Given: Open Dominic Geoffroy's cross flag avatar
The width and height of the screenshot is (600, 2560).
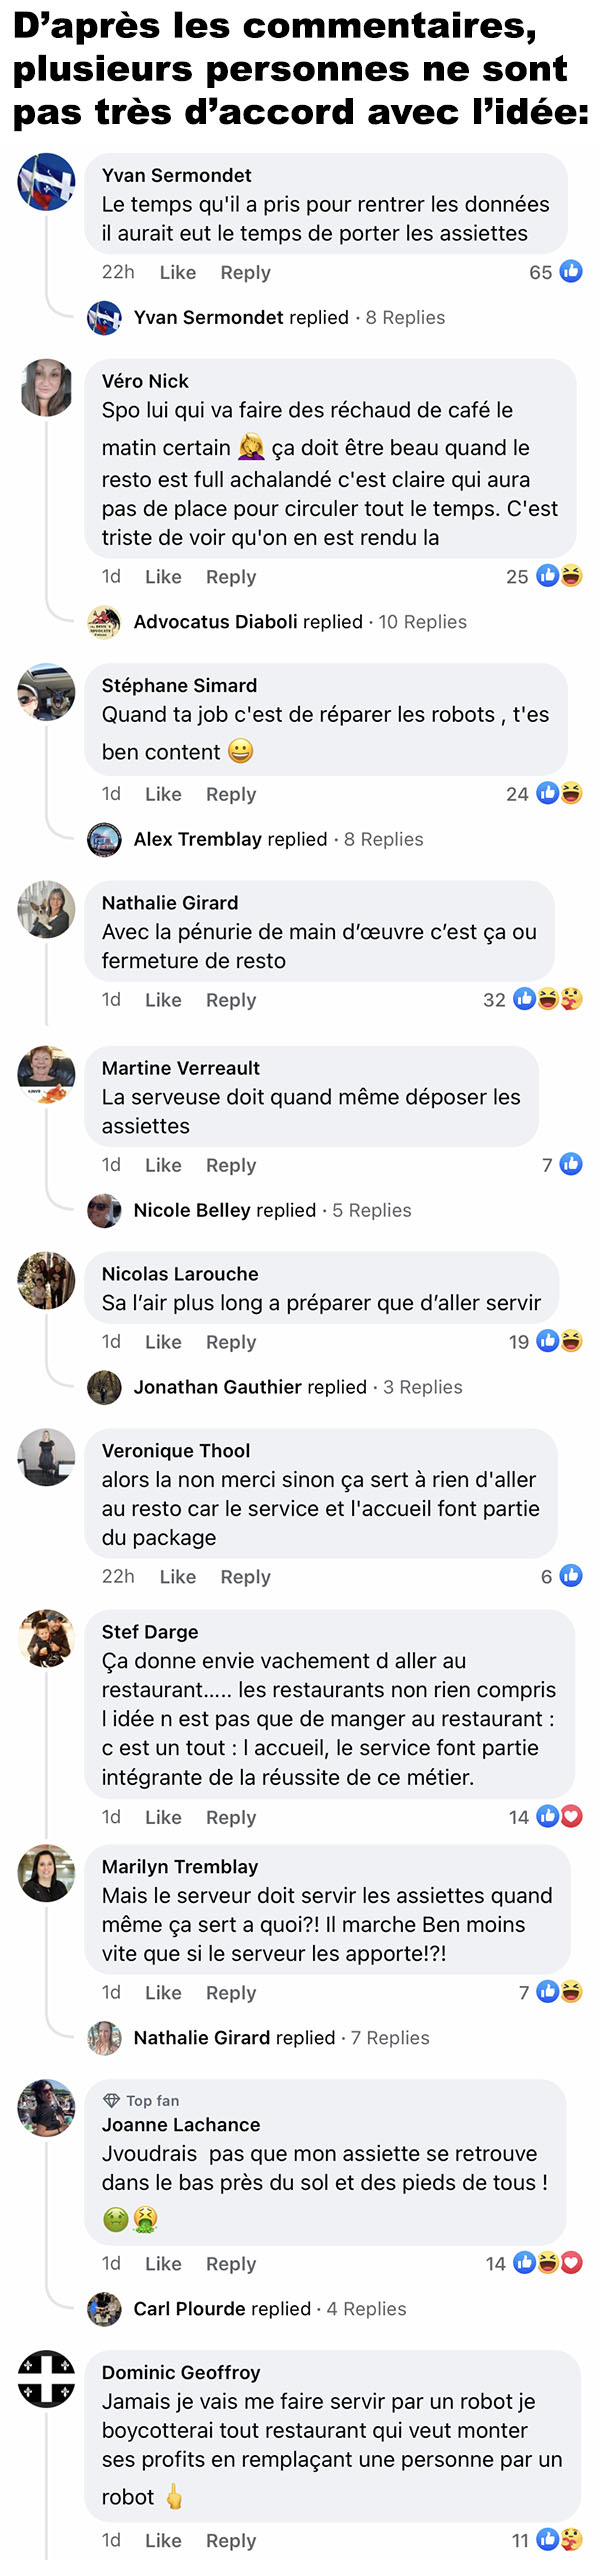Looking at the screenshot, I should 46,2378.
